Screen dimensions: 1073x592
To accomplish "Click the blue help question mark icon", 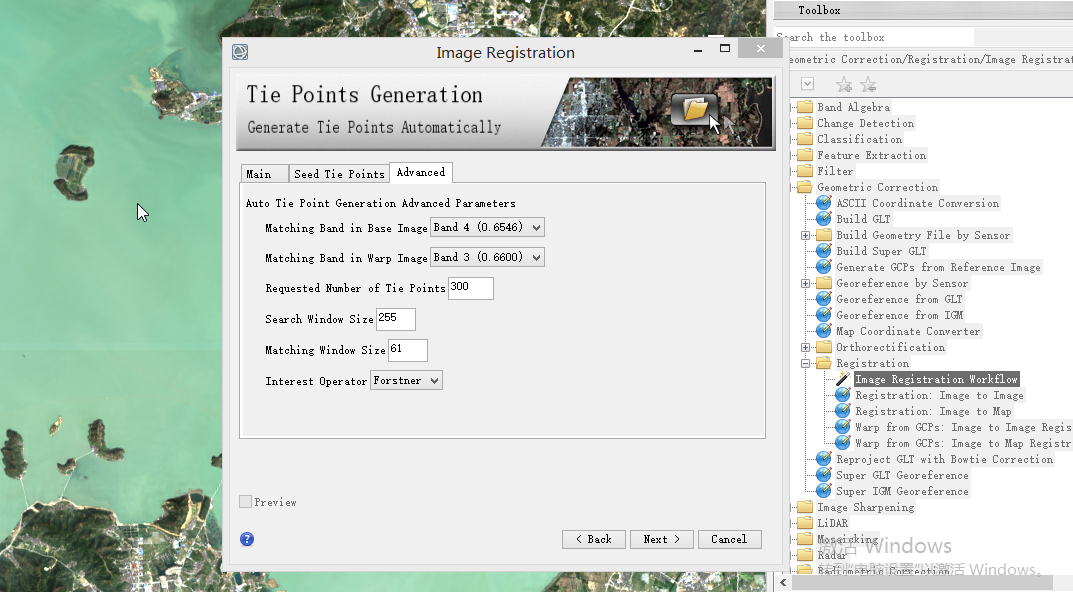I will click(x=247, y=539).
